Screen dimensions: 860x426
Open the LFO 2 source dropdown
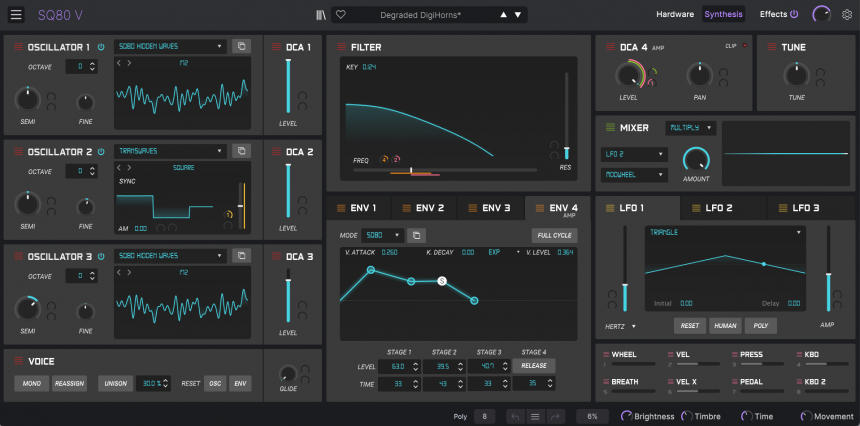pyautogui.click(x=634, y=154)
